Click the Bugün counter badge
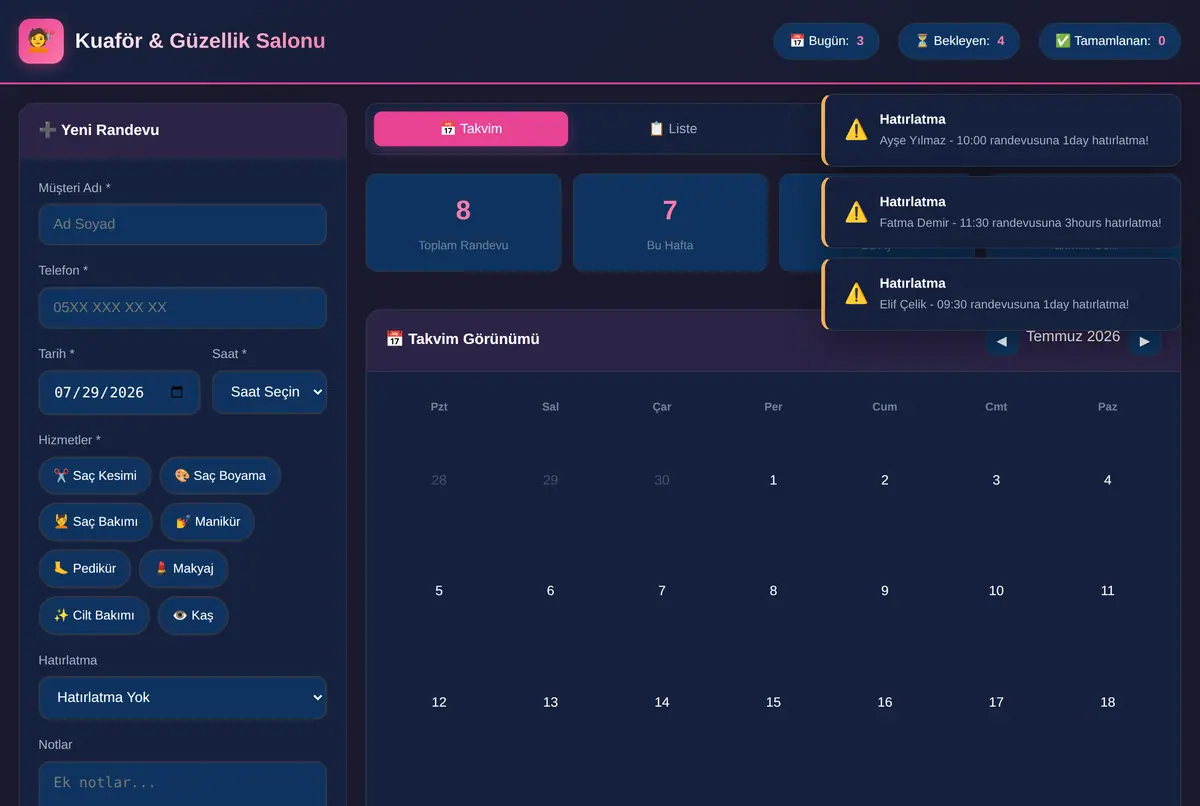Viewport: 1200px width, 806px height. pos(826,41)
